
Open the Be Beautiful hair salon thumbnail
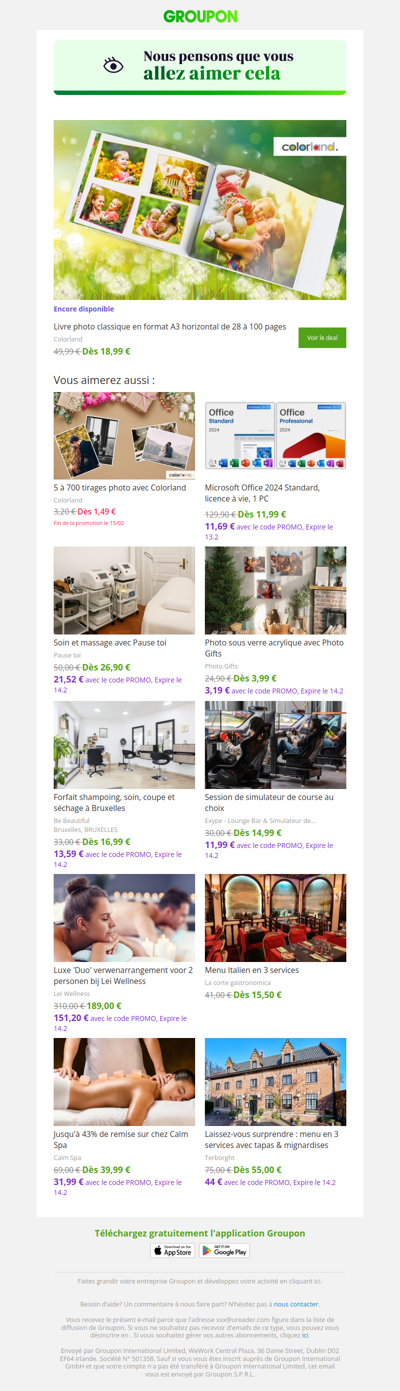124,745
